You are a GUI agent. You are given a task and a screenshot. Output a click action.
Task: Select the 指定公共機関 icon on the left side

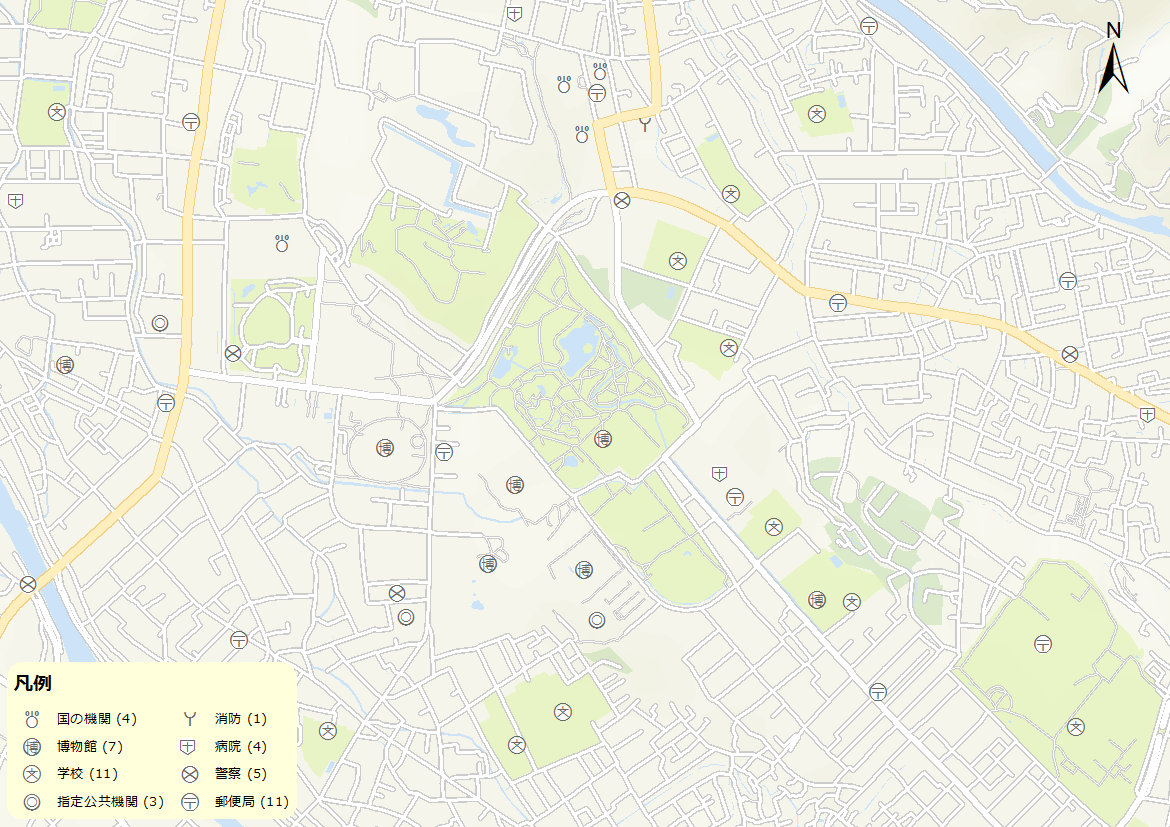click(158, 322)
